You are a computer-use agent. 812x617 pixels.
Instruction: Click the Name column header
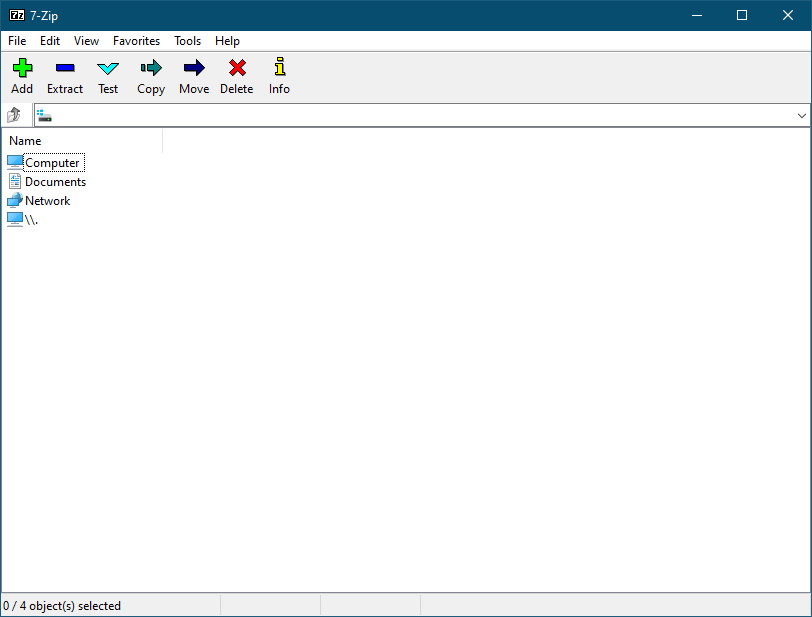pos(25,140)
